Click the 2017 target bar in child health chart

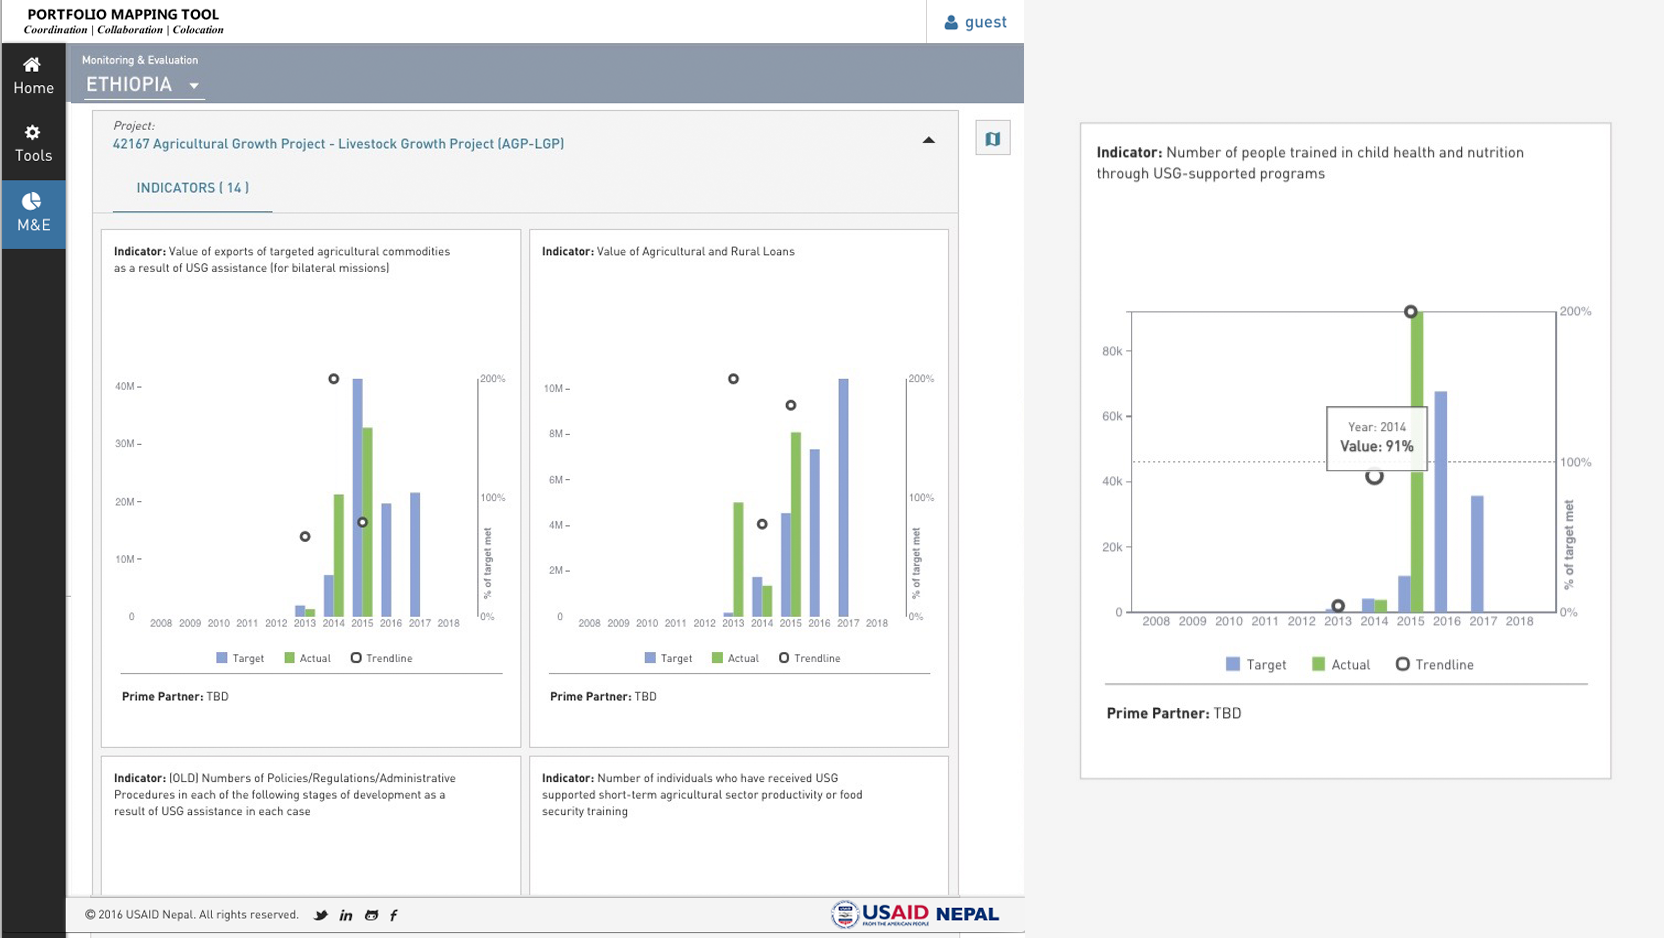click(x=1477, y=554)
